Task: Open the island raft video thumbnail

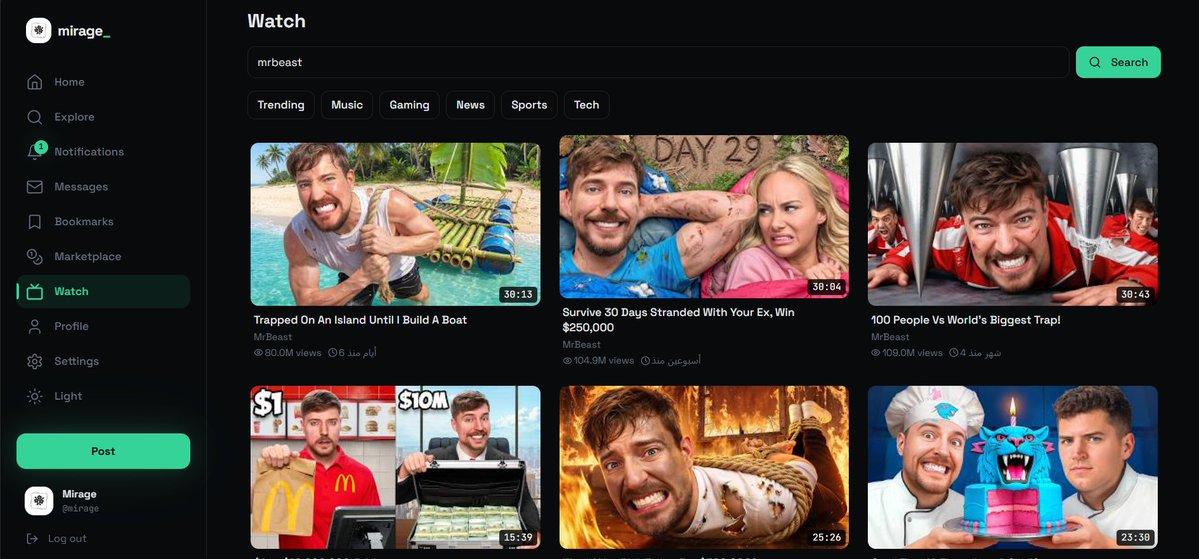Action: click(395, 224)
